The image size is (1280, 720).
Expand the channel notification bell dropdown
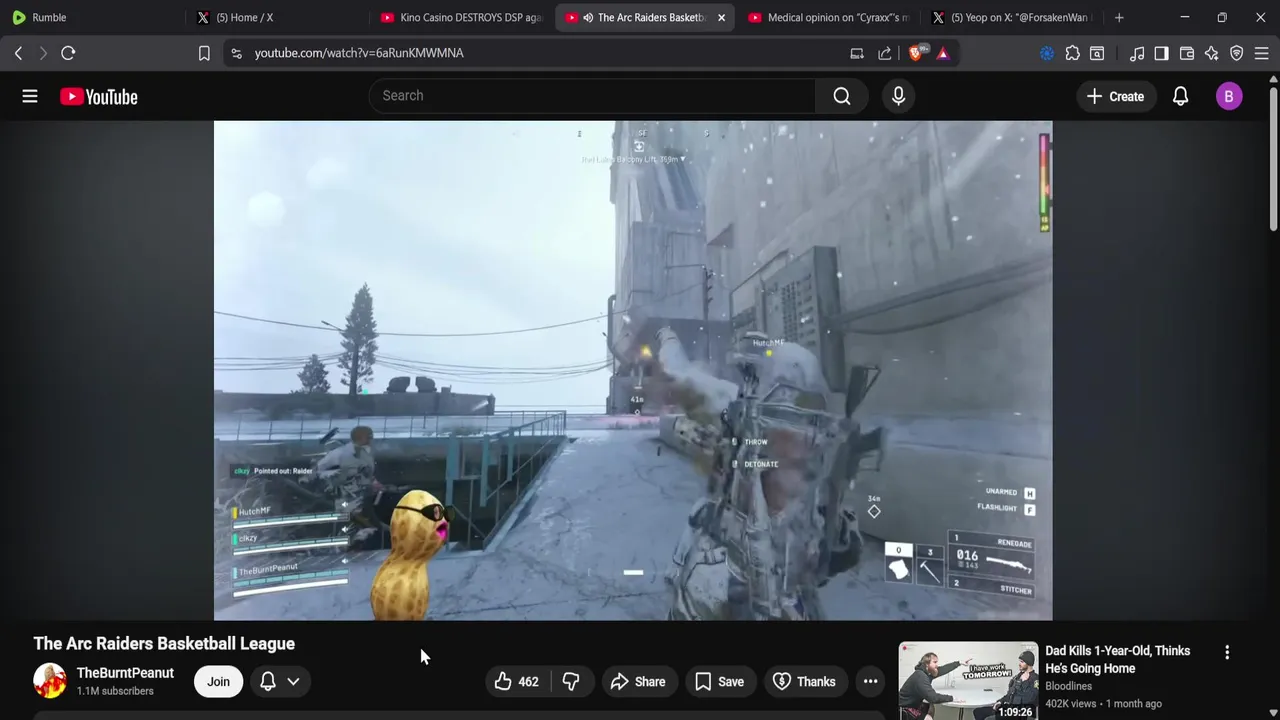click(x=280, y=682)
